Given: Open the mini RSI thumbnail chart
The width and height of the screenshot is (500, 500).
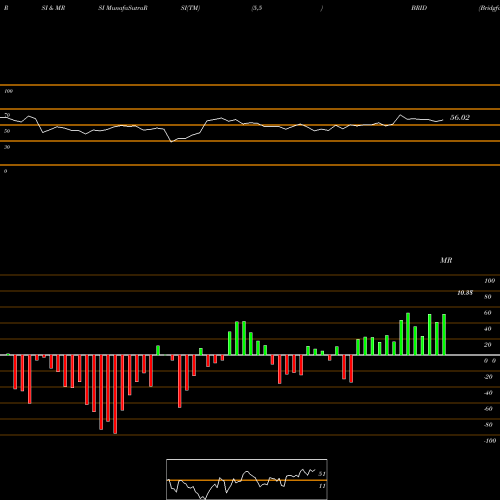Looking at the screenshot, I should 247,479.
